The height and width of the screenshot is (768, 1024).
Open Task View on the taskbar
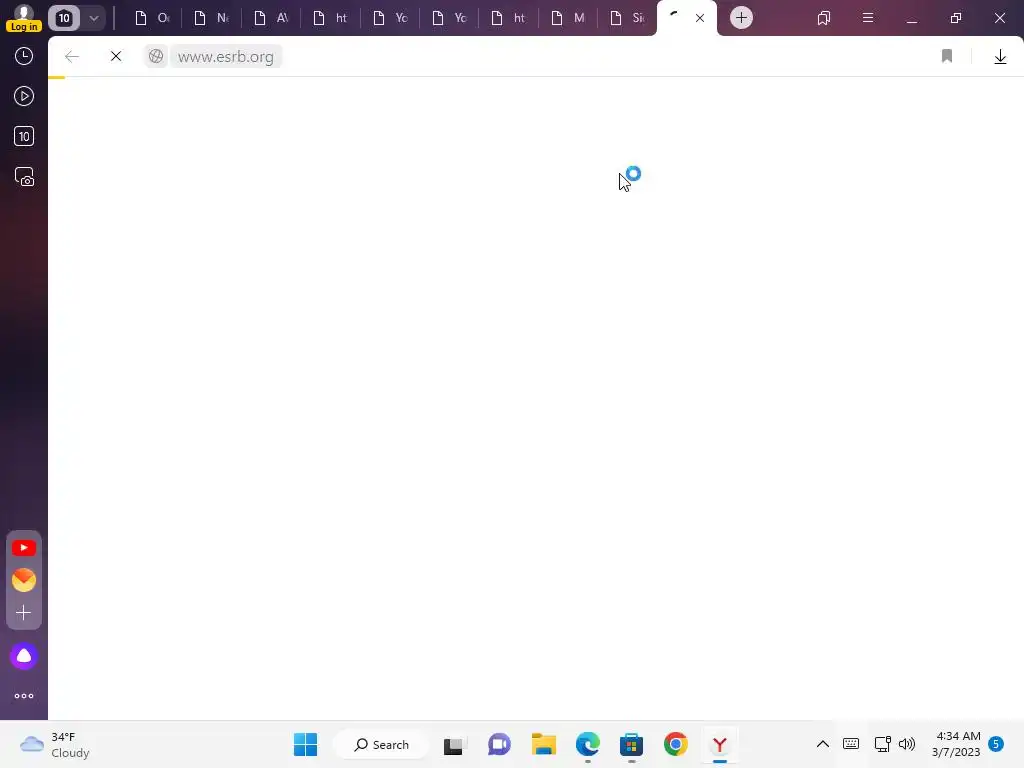455,745
